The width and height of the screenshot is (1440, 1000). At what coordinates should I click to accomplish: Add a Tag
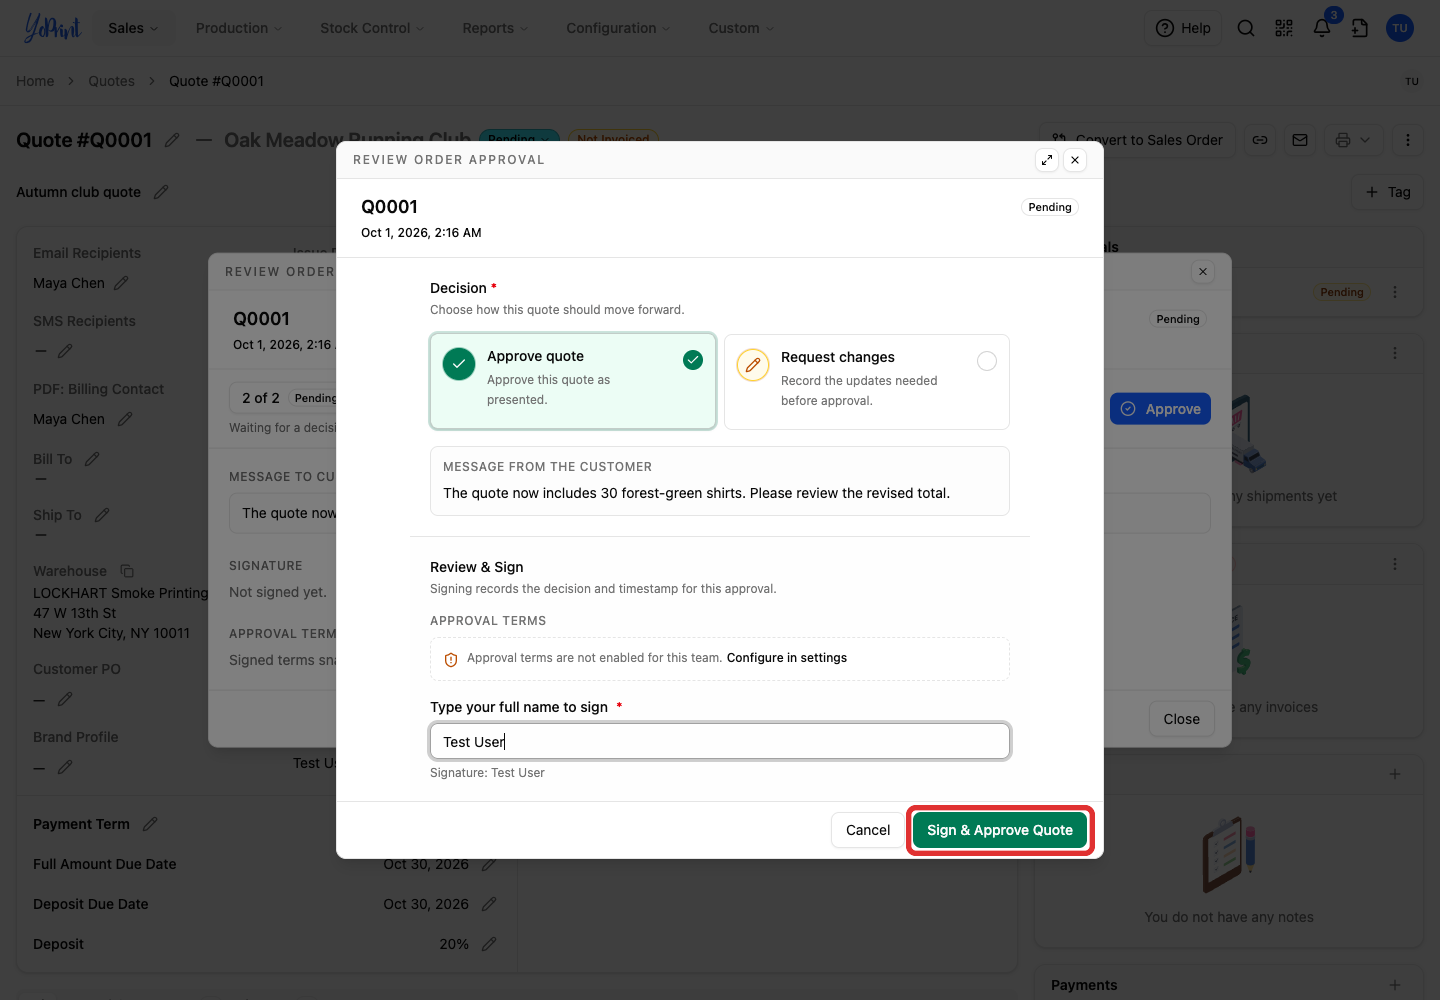click(x=1388, y=192)
